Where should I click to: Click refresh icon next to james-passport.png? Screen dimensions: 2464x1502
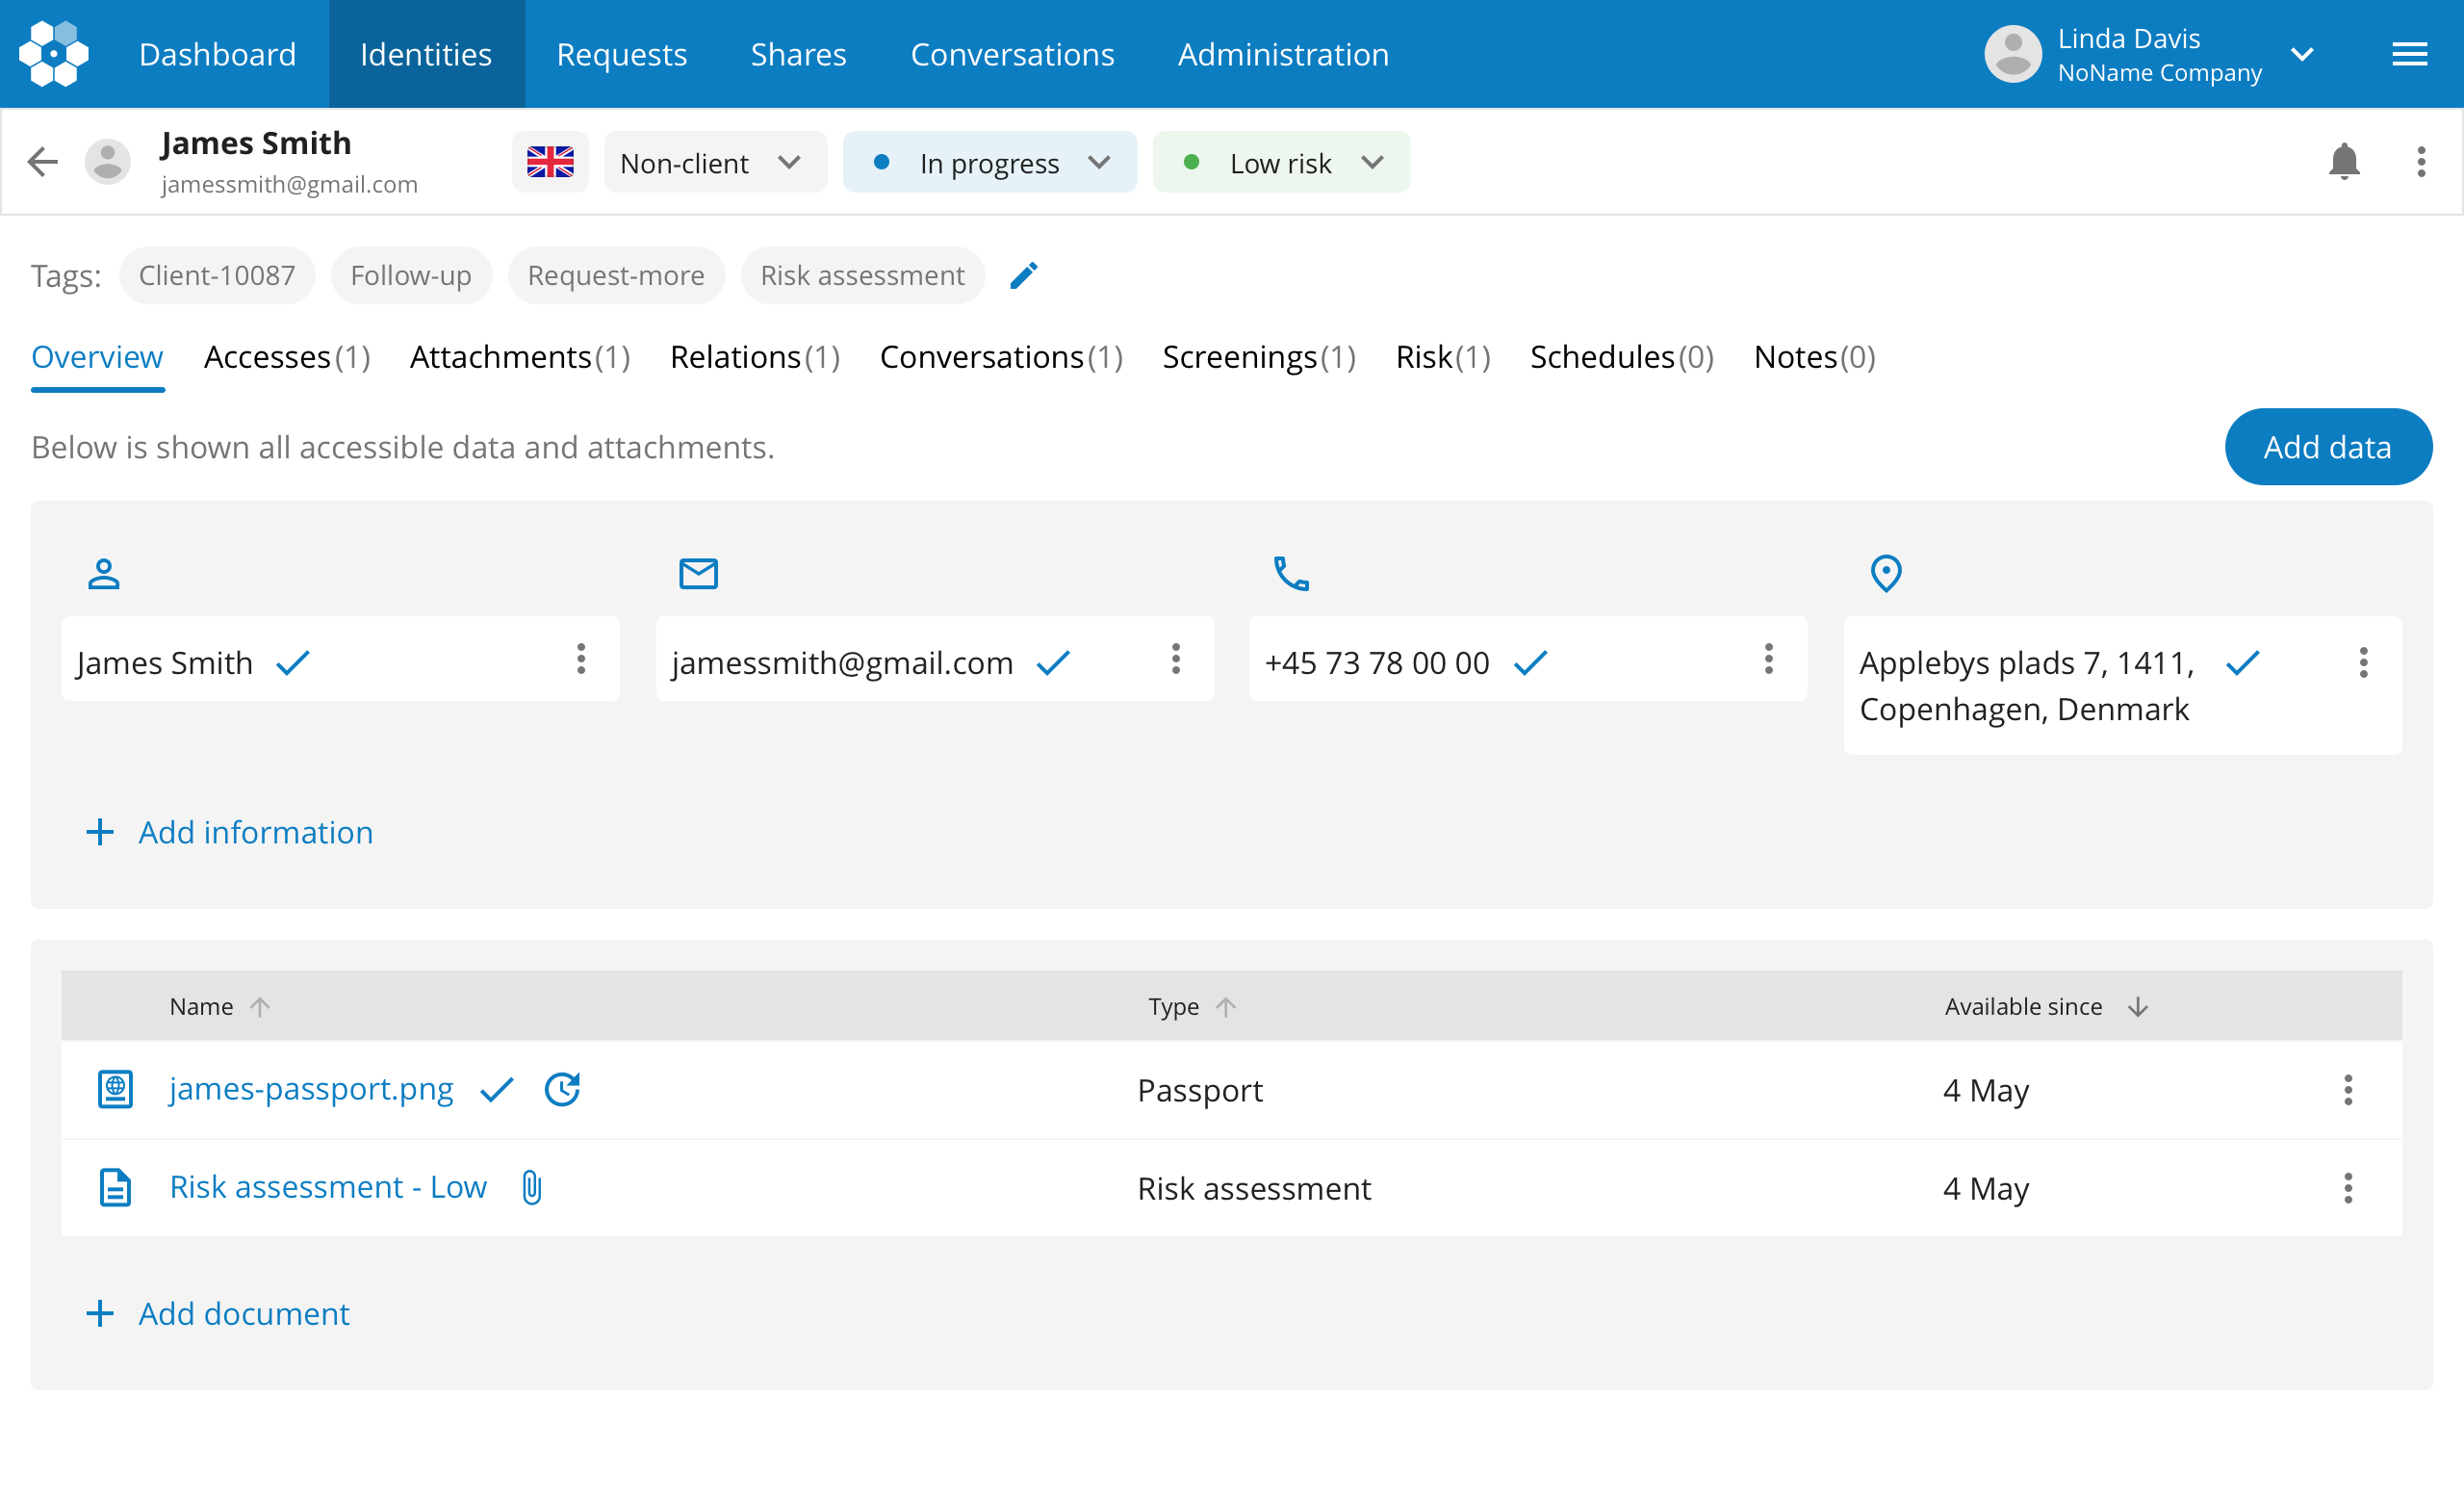(x=562, y=1089)
